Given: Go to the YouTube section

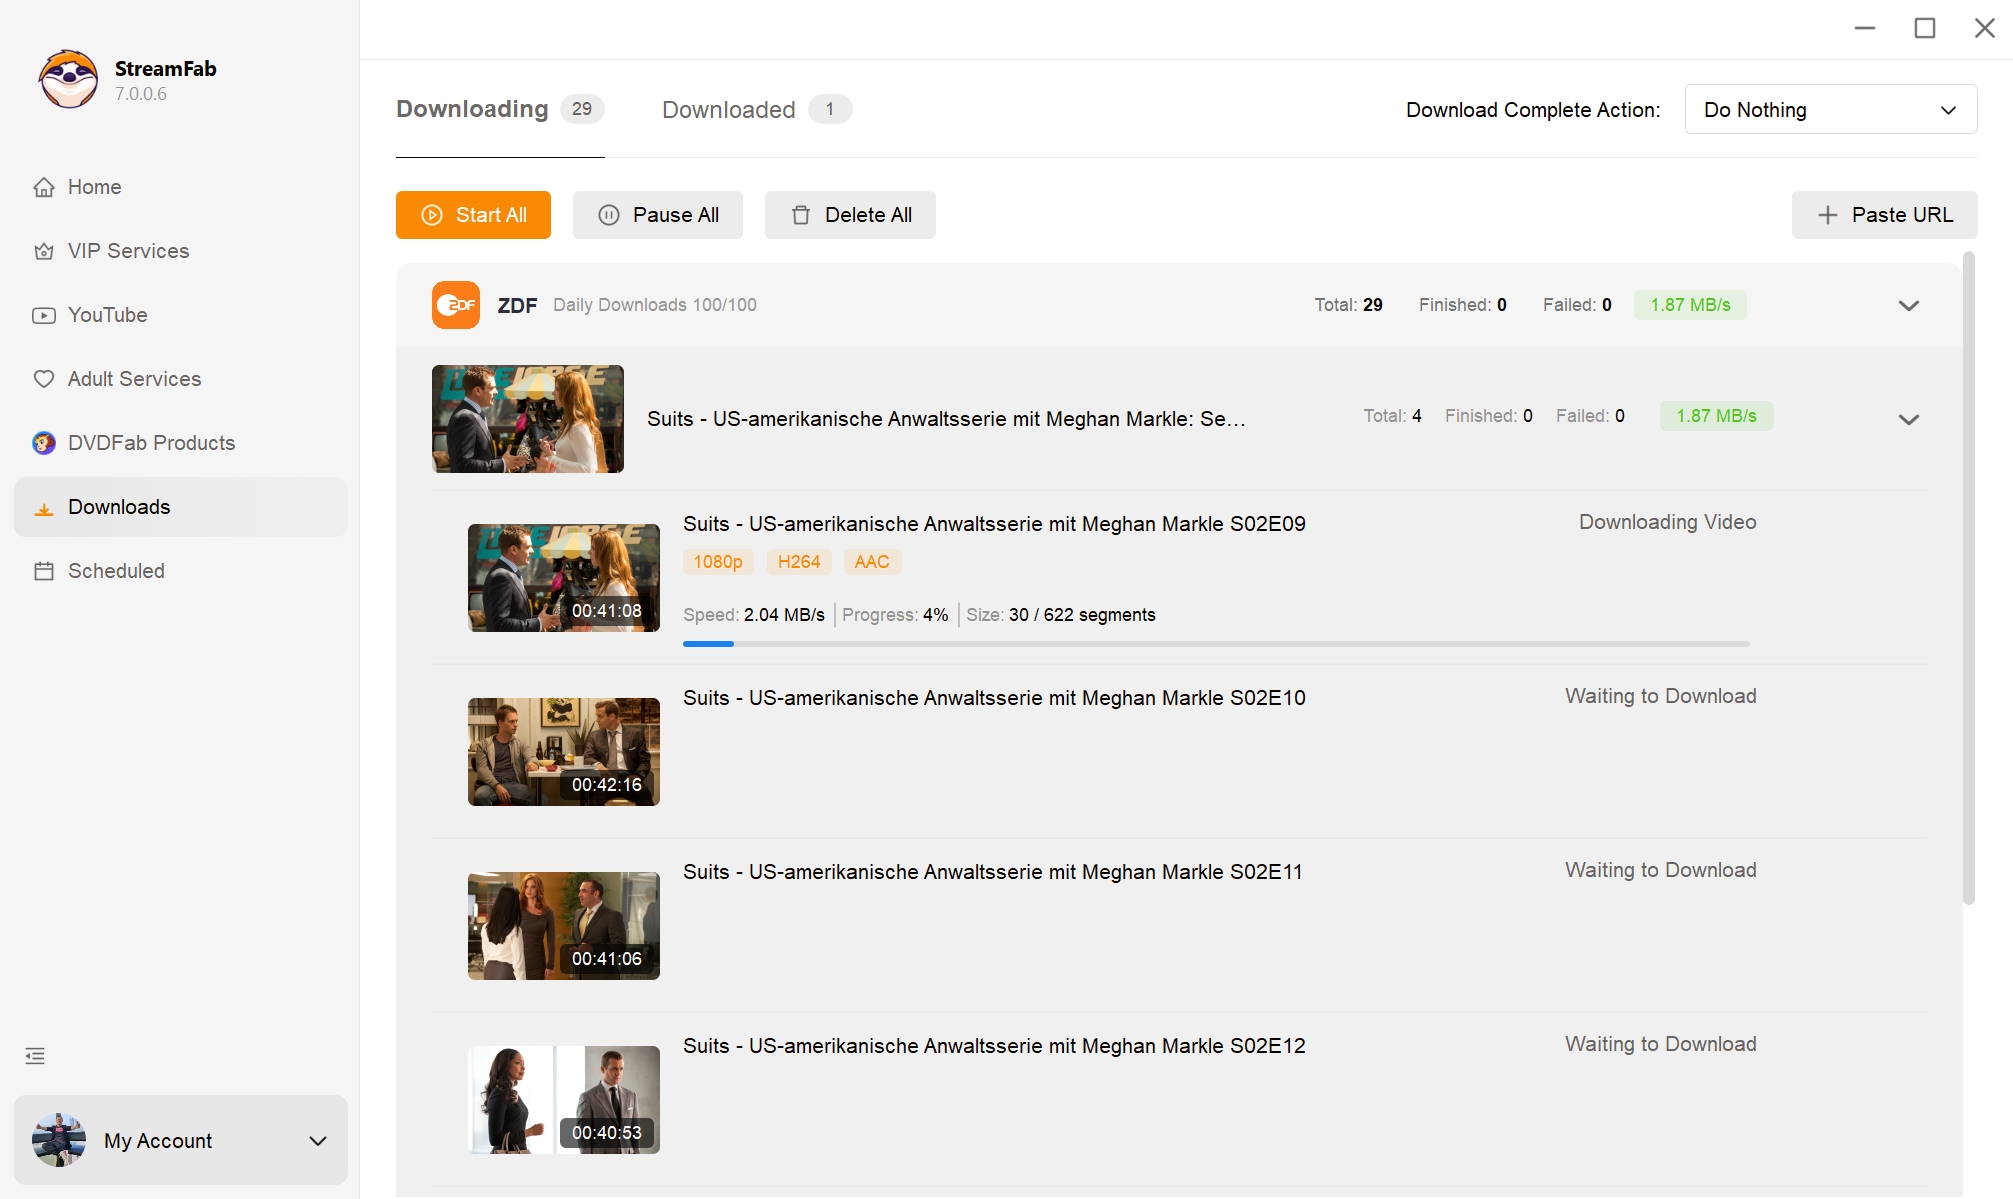Looking at the screenshot, I should [x=107, y=315].
